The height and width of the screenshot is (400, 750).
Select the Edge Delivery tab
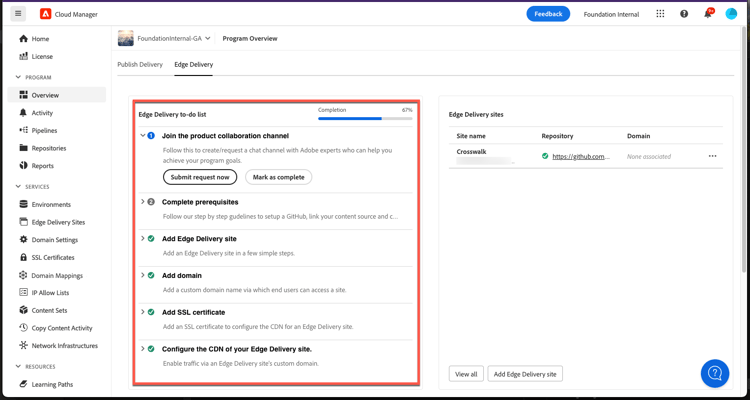click(x=194, y=64)
